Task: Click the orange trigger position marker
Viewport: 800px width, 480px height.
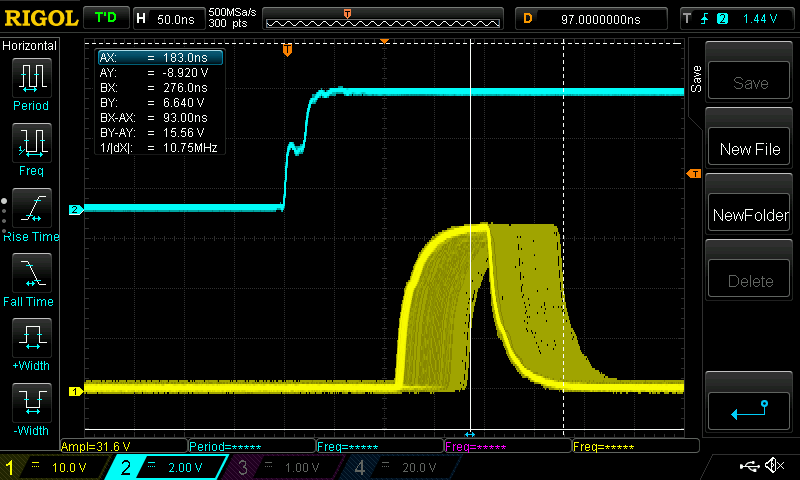Action: [287, 49]
